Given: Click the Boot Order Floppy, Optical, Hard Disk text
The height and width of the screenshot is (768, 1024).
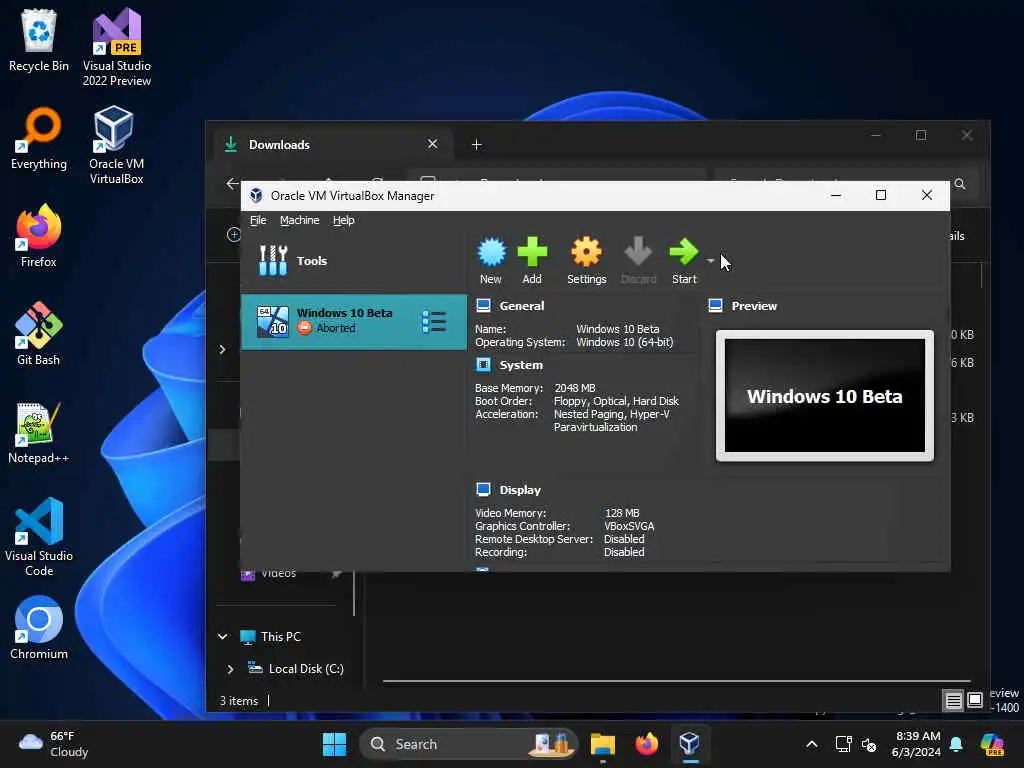Looking at the screenshot, I should click(x=616, y=401).
